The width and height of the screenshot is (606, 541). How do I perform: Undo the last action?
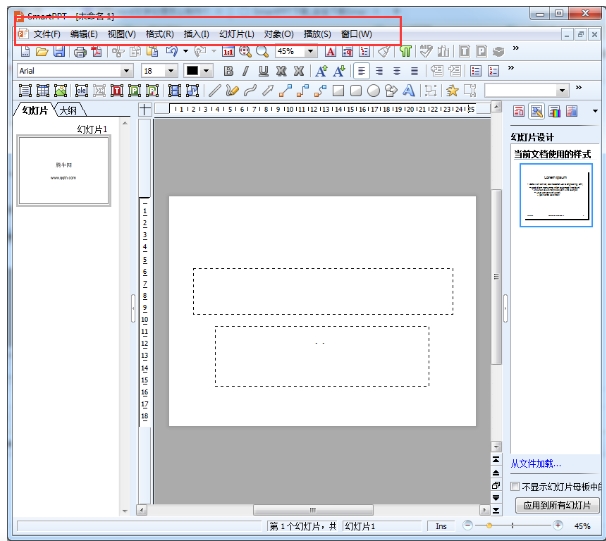point(172,51)
